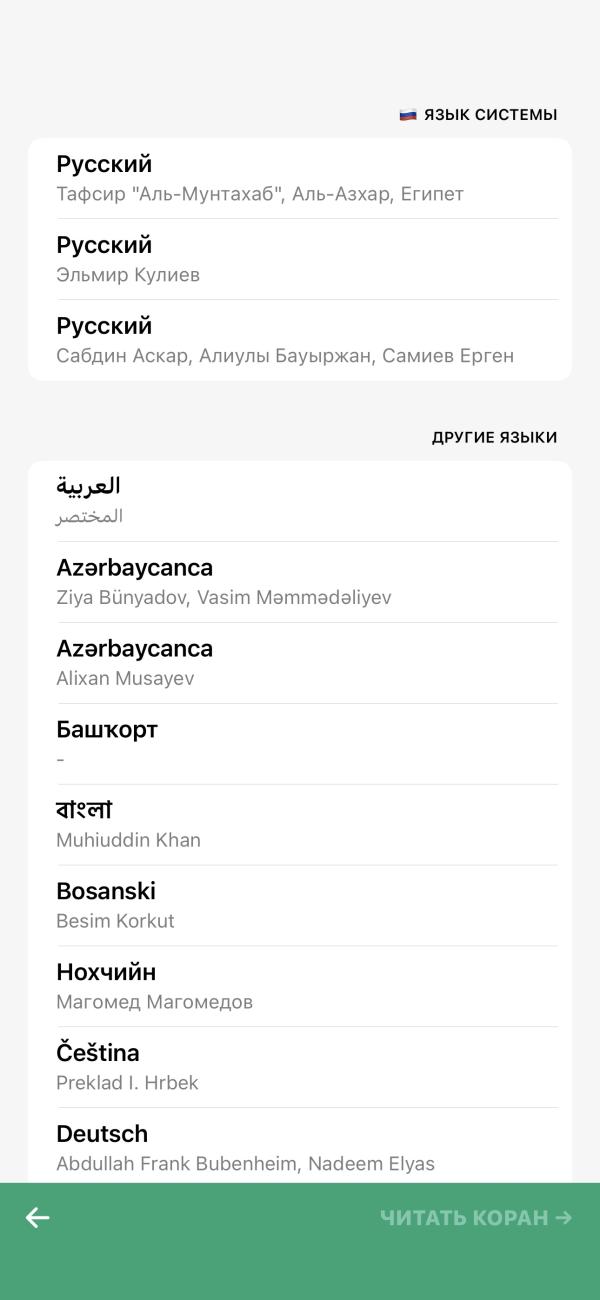Select Čeština Preklad I. Hrbek

300,1068
